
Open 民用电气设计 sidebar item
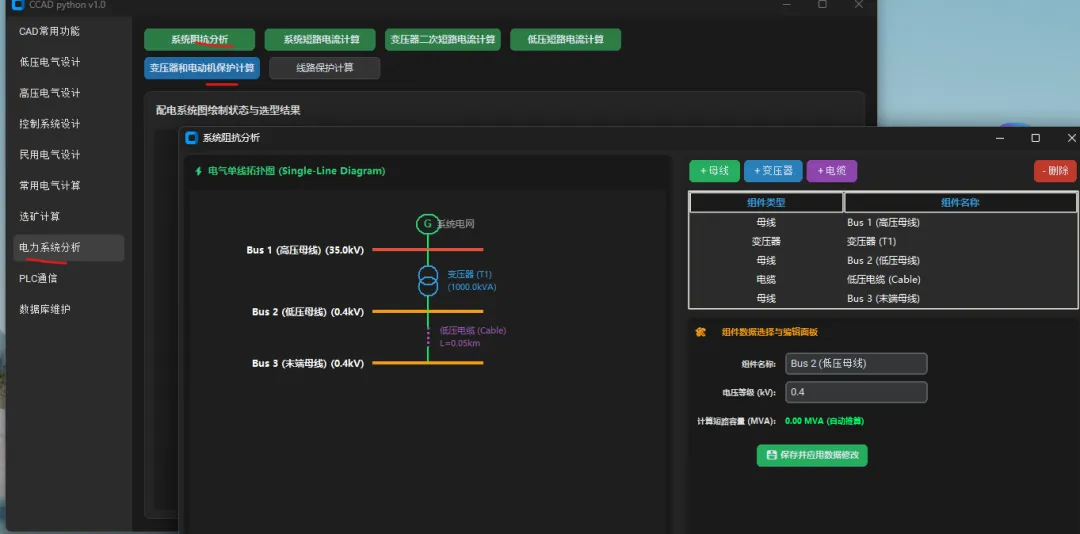[x=50, y=154]
